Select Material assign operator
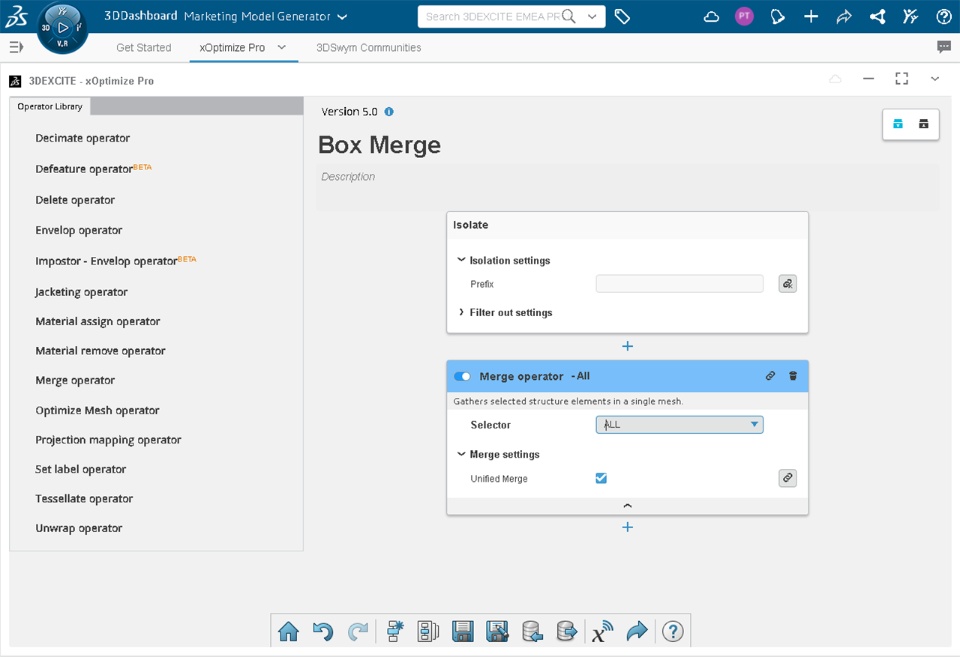The image size is (960, 657). (97, 321)
